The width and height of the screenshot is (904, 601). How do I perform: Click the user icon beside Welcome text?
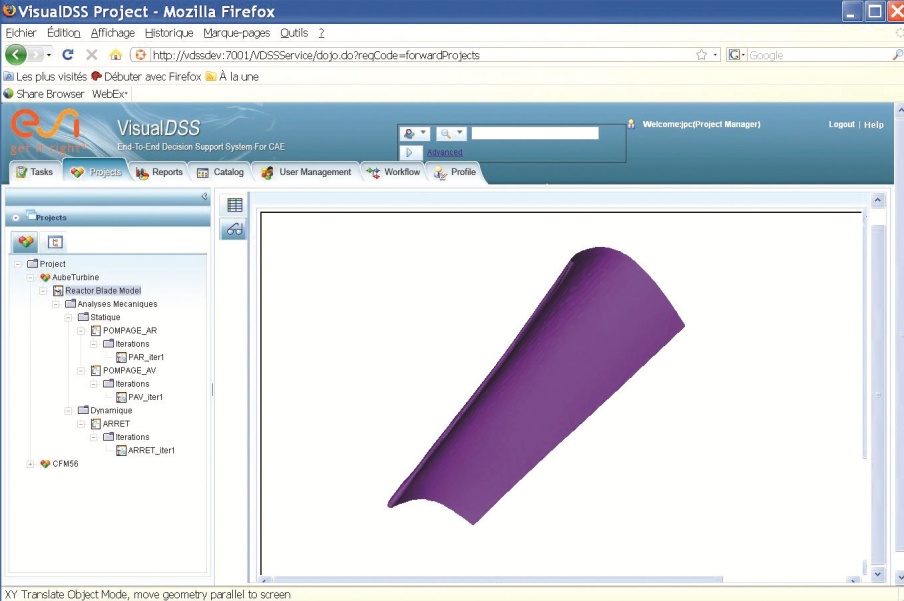coord(631,124)
